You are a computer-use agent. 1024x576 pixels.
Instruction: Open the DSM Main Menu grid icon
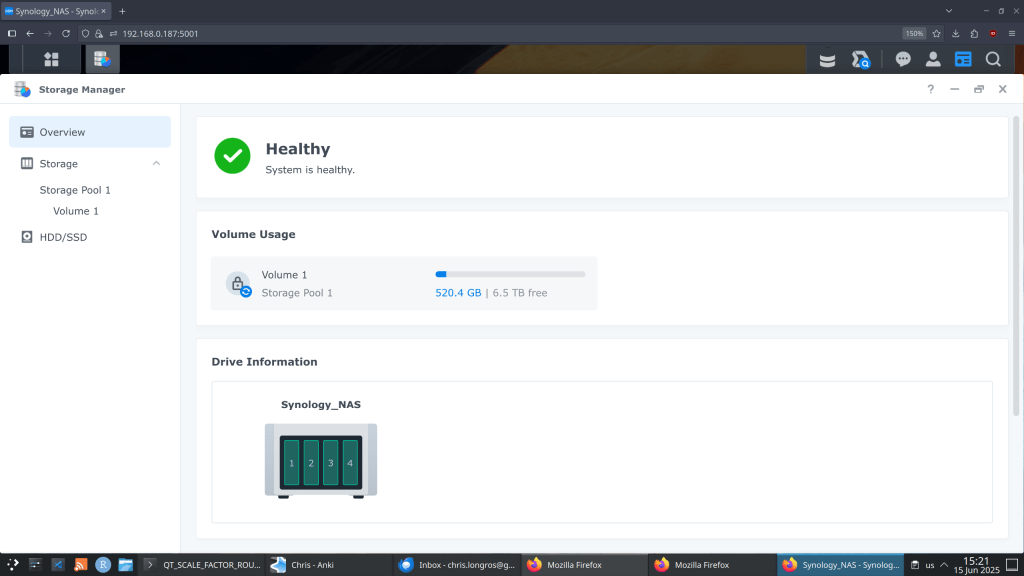pos(51,59)
